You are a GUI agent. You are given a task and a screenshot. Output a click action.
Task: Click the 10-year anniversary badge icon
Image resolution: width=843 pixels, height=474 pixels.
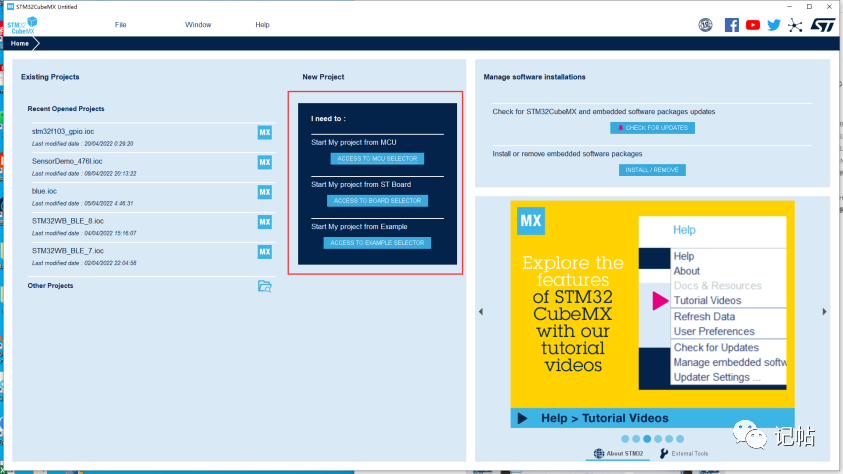[x=705, y=25]
